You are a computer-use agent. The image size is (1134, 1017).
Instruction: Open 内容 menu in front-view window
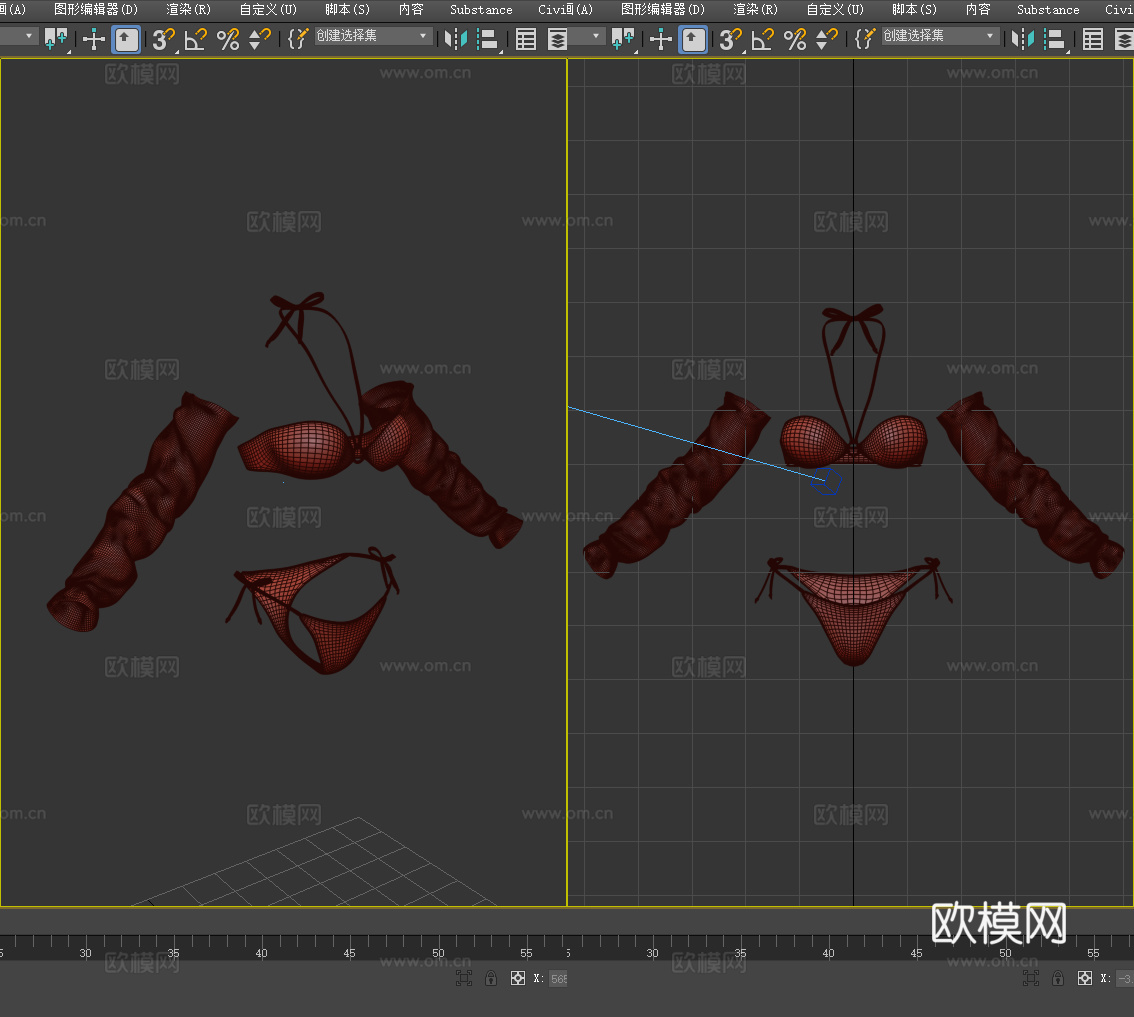(x=978, y=9)
